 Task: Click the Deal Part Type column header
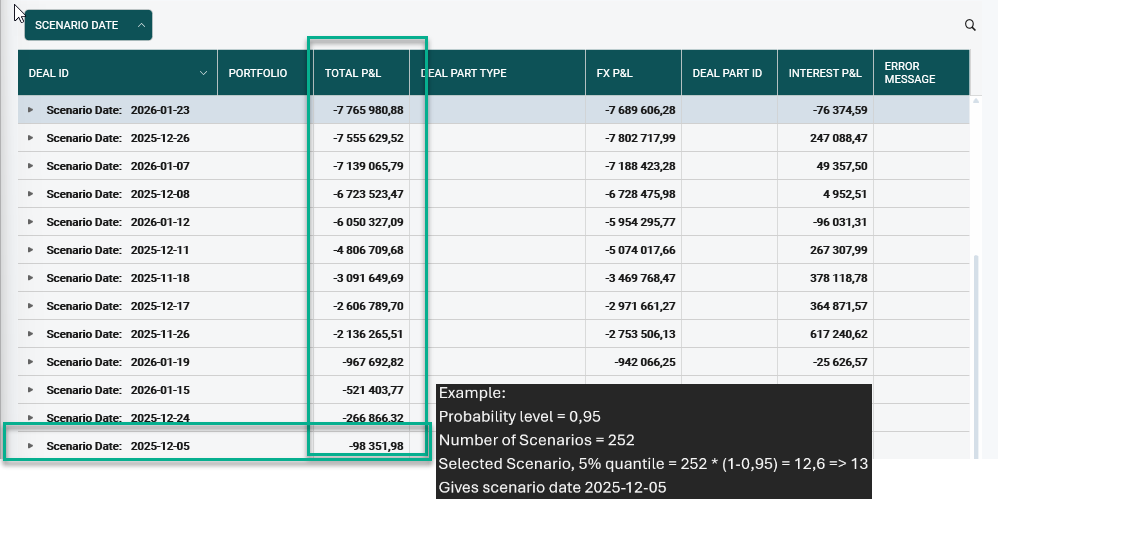(x=464, y=73)
